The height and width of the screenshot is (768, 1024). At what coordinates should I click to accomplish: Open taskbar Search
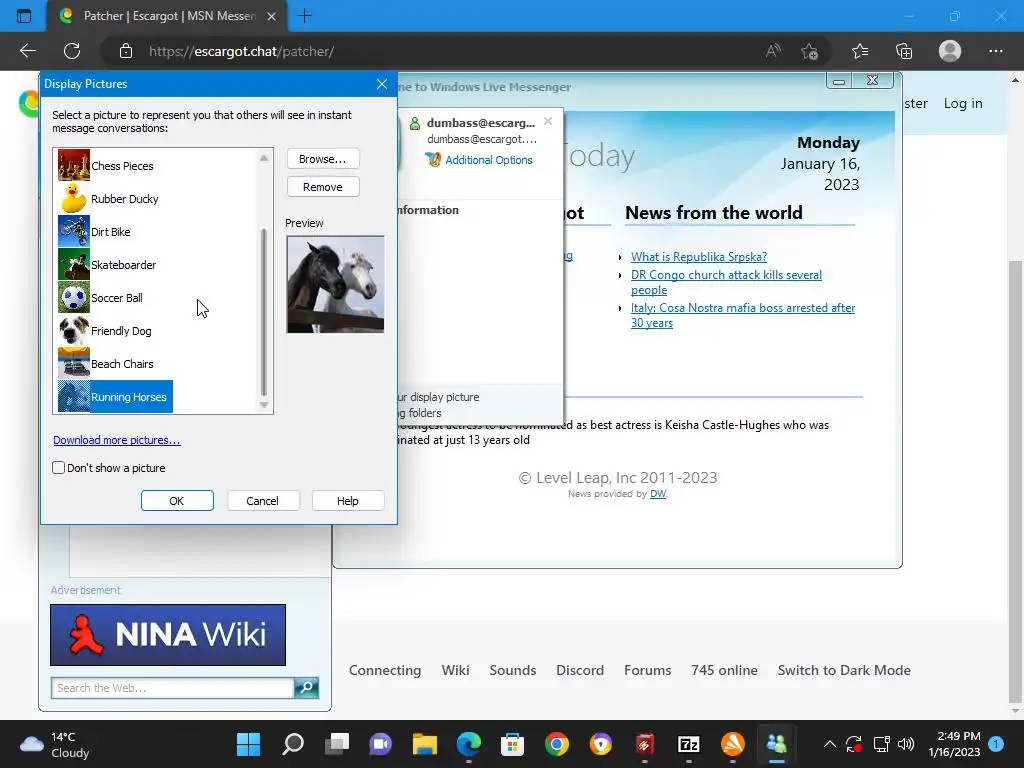pos(293,744)
